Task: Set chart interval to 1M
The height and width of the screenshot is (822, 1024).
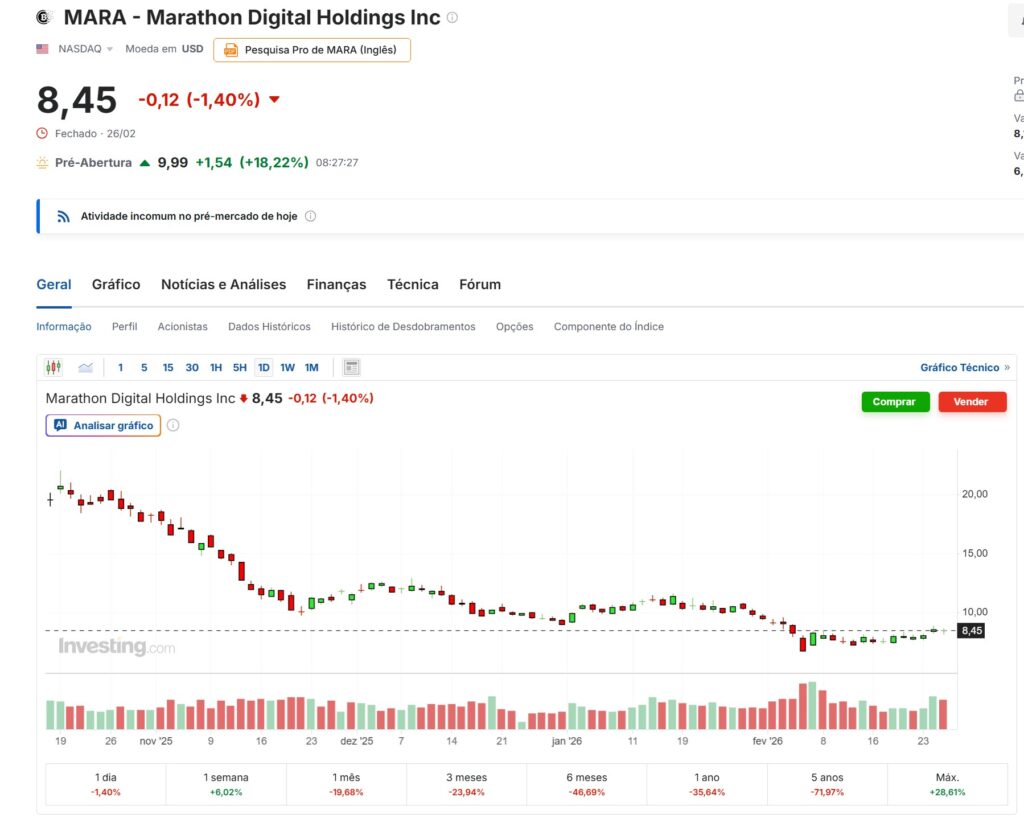Action: coord(312,368)
